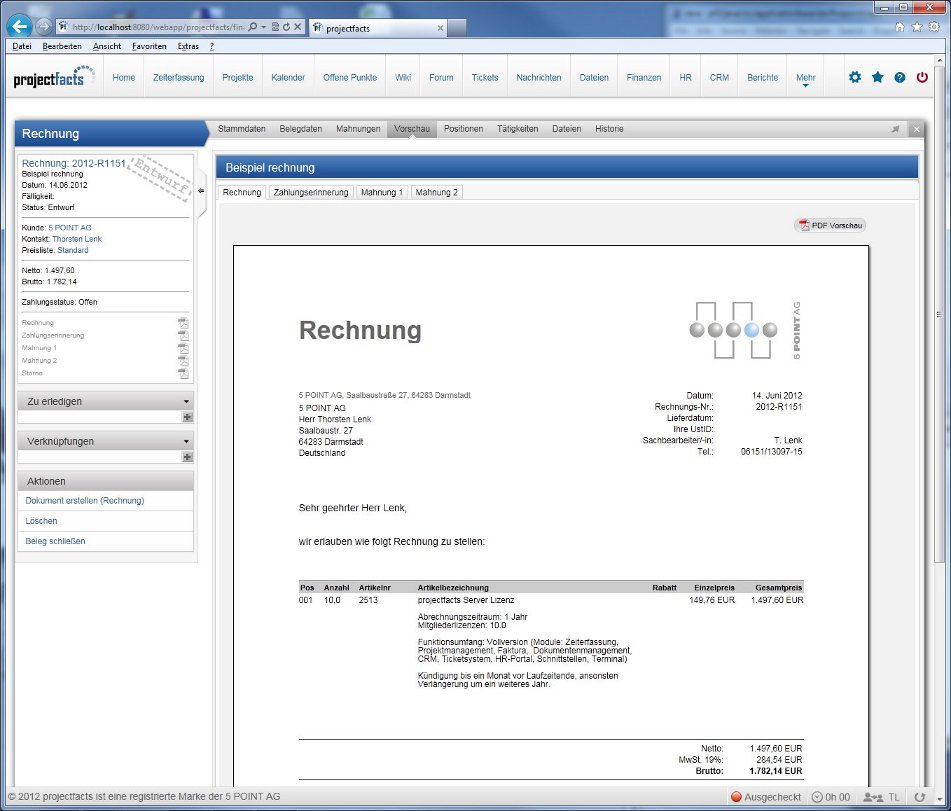Open the 5 POINT AG customer link
Image resolution: width=951 pixels, height=811 pixels.
70,228
